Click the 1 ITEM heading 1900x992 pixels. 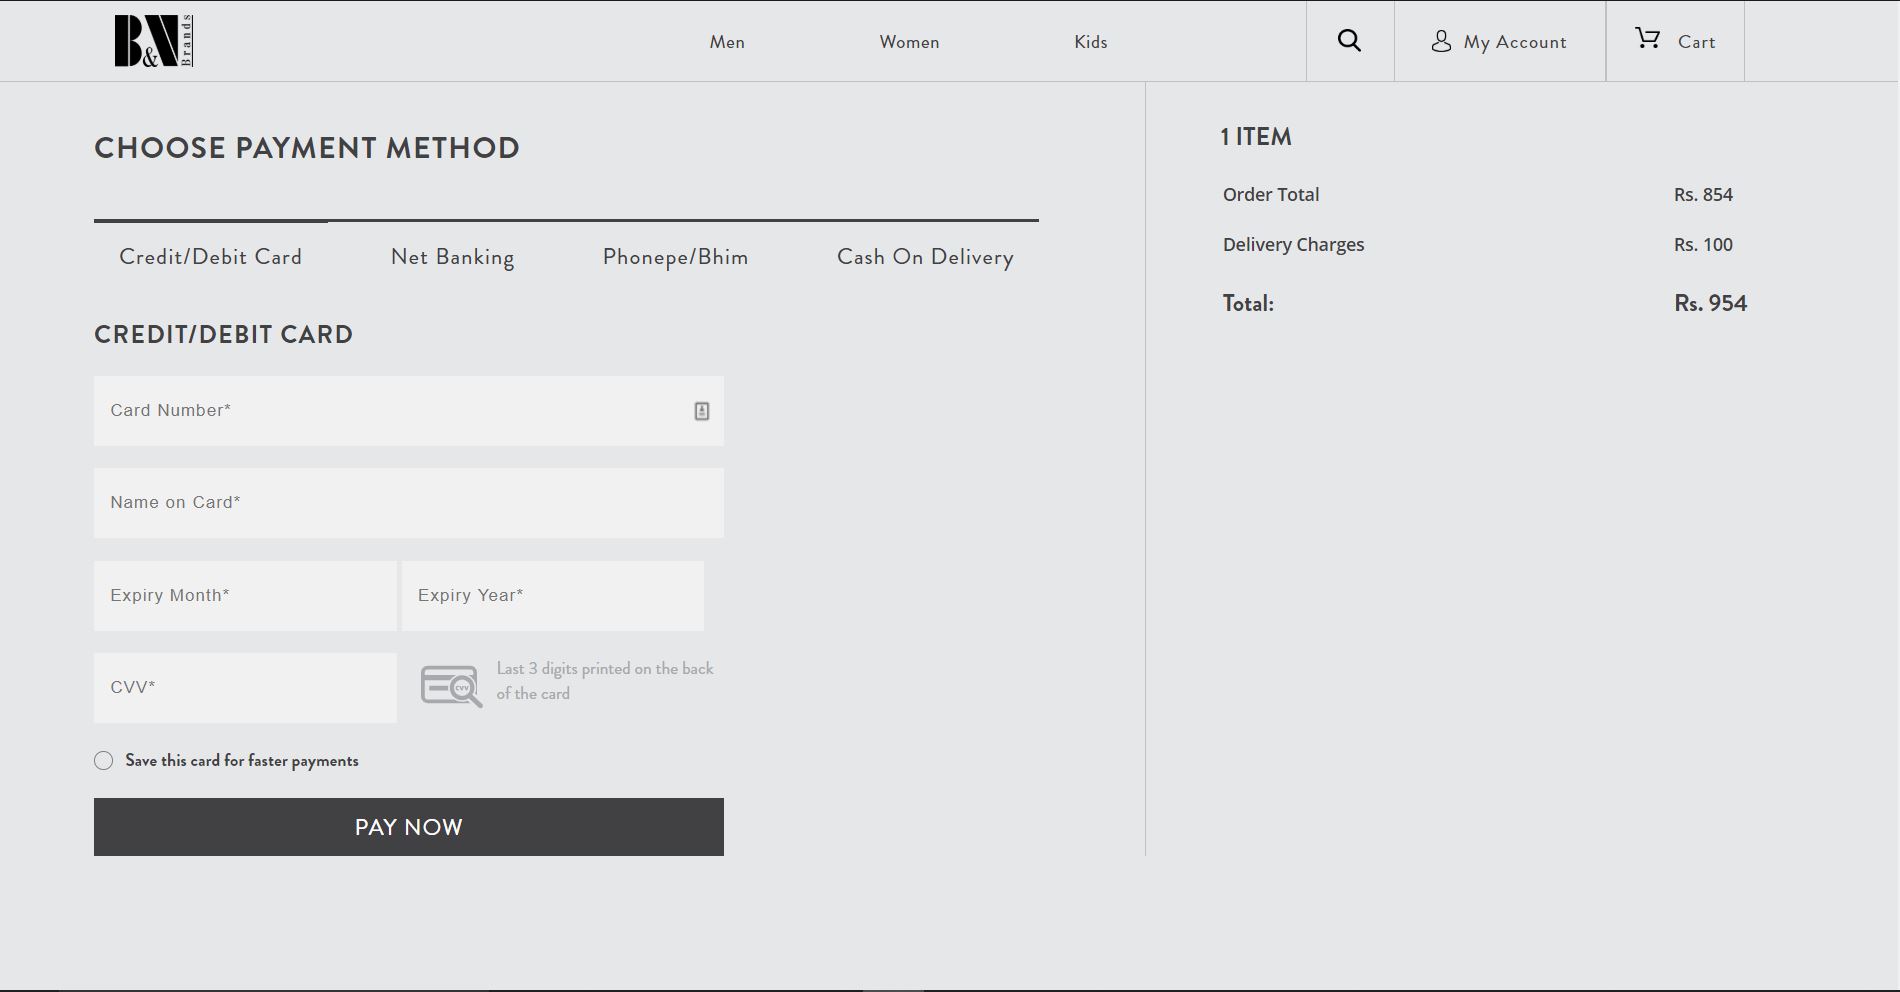click(x=1256, y=137)
